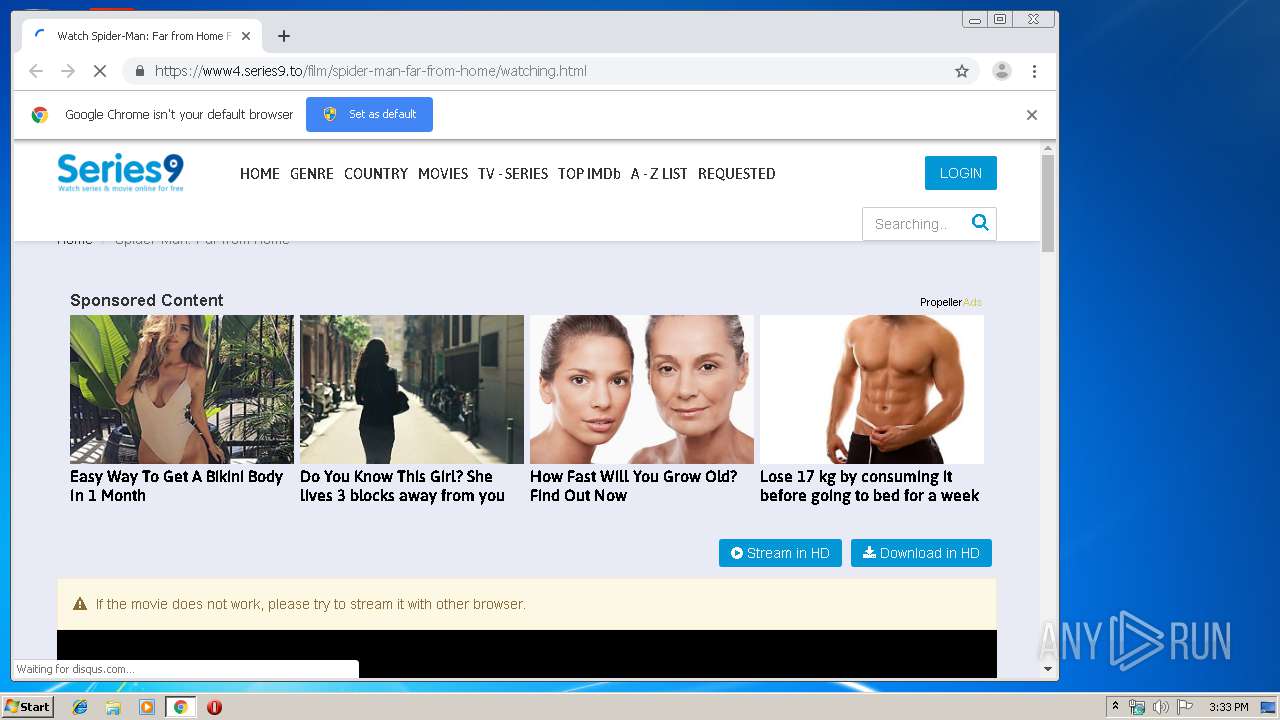Click 'Do You Know This Girl?' link
The image size is (1280, 720).
point(402,486)
